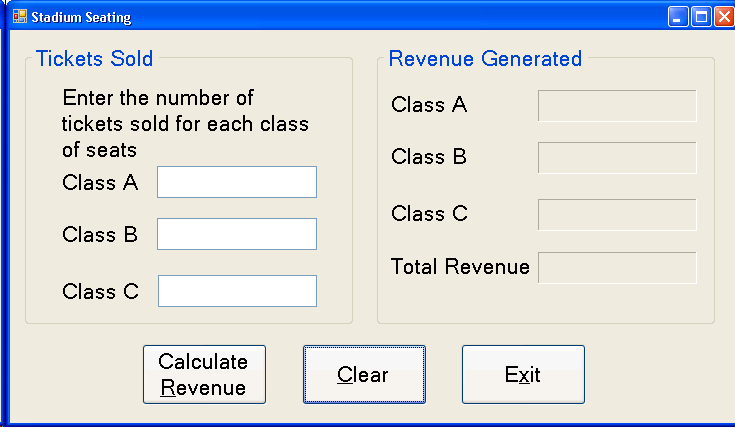Focus the Class A tickets sold field
Image resolution: width=735 pixels, height=427 pixels.
coord(237,182)
